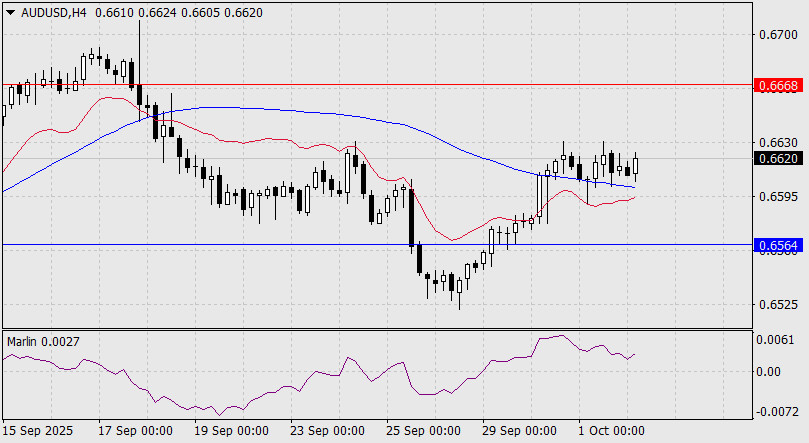Viewport: 809px width, 443px height.
Task: Select the 23 Sep 00:00 date label
Action: (x=327, y=431)
